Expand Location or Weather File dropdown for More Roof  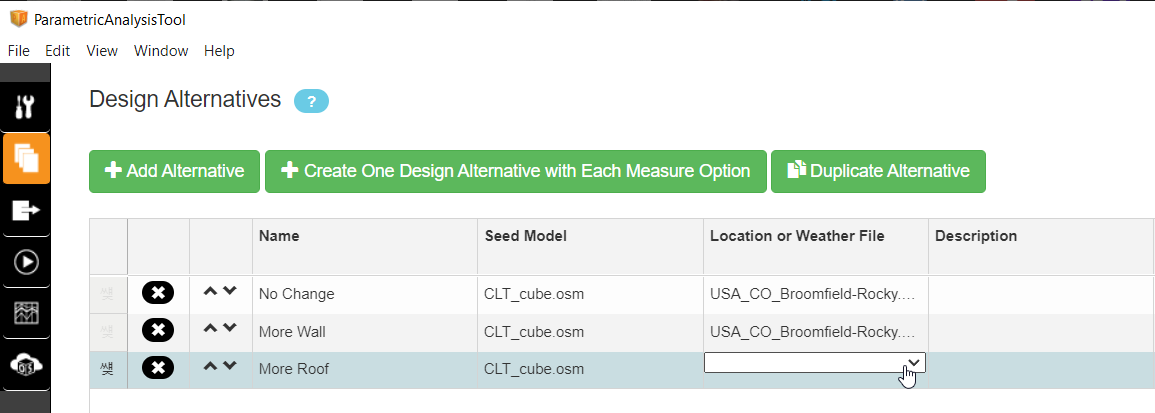click(913, 363)
